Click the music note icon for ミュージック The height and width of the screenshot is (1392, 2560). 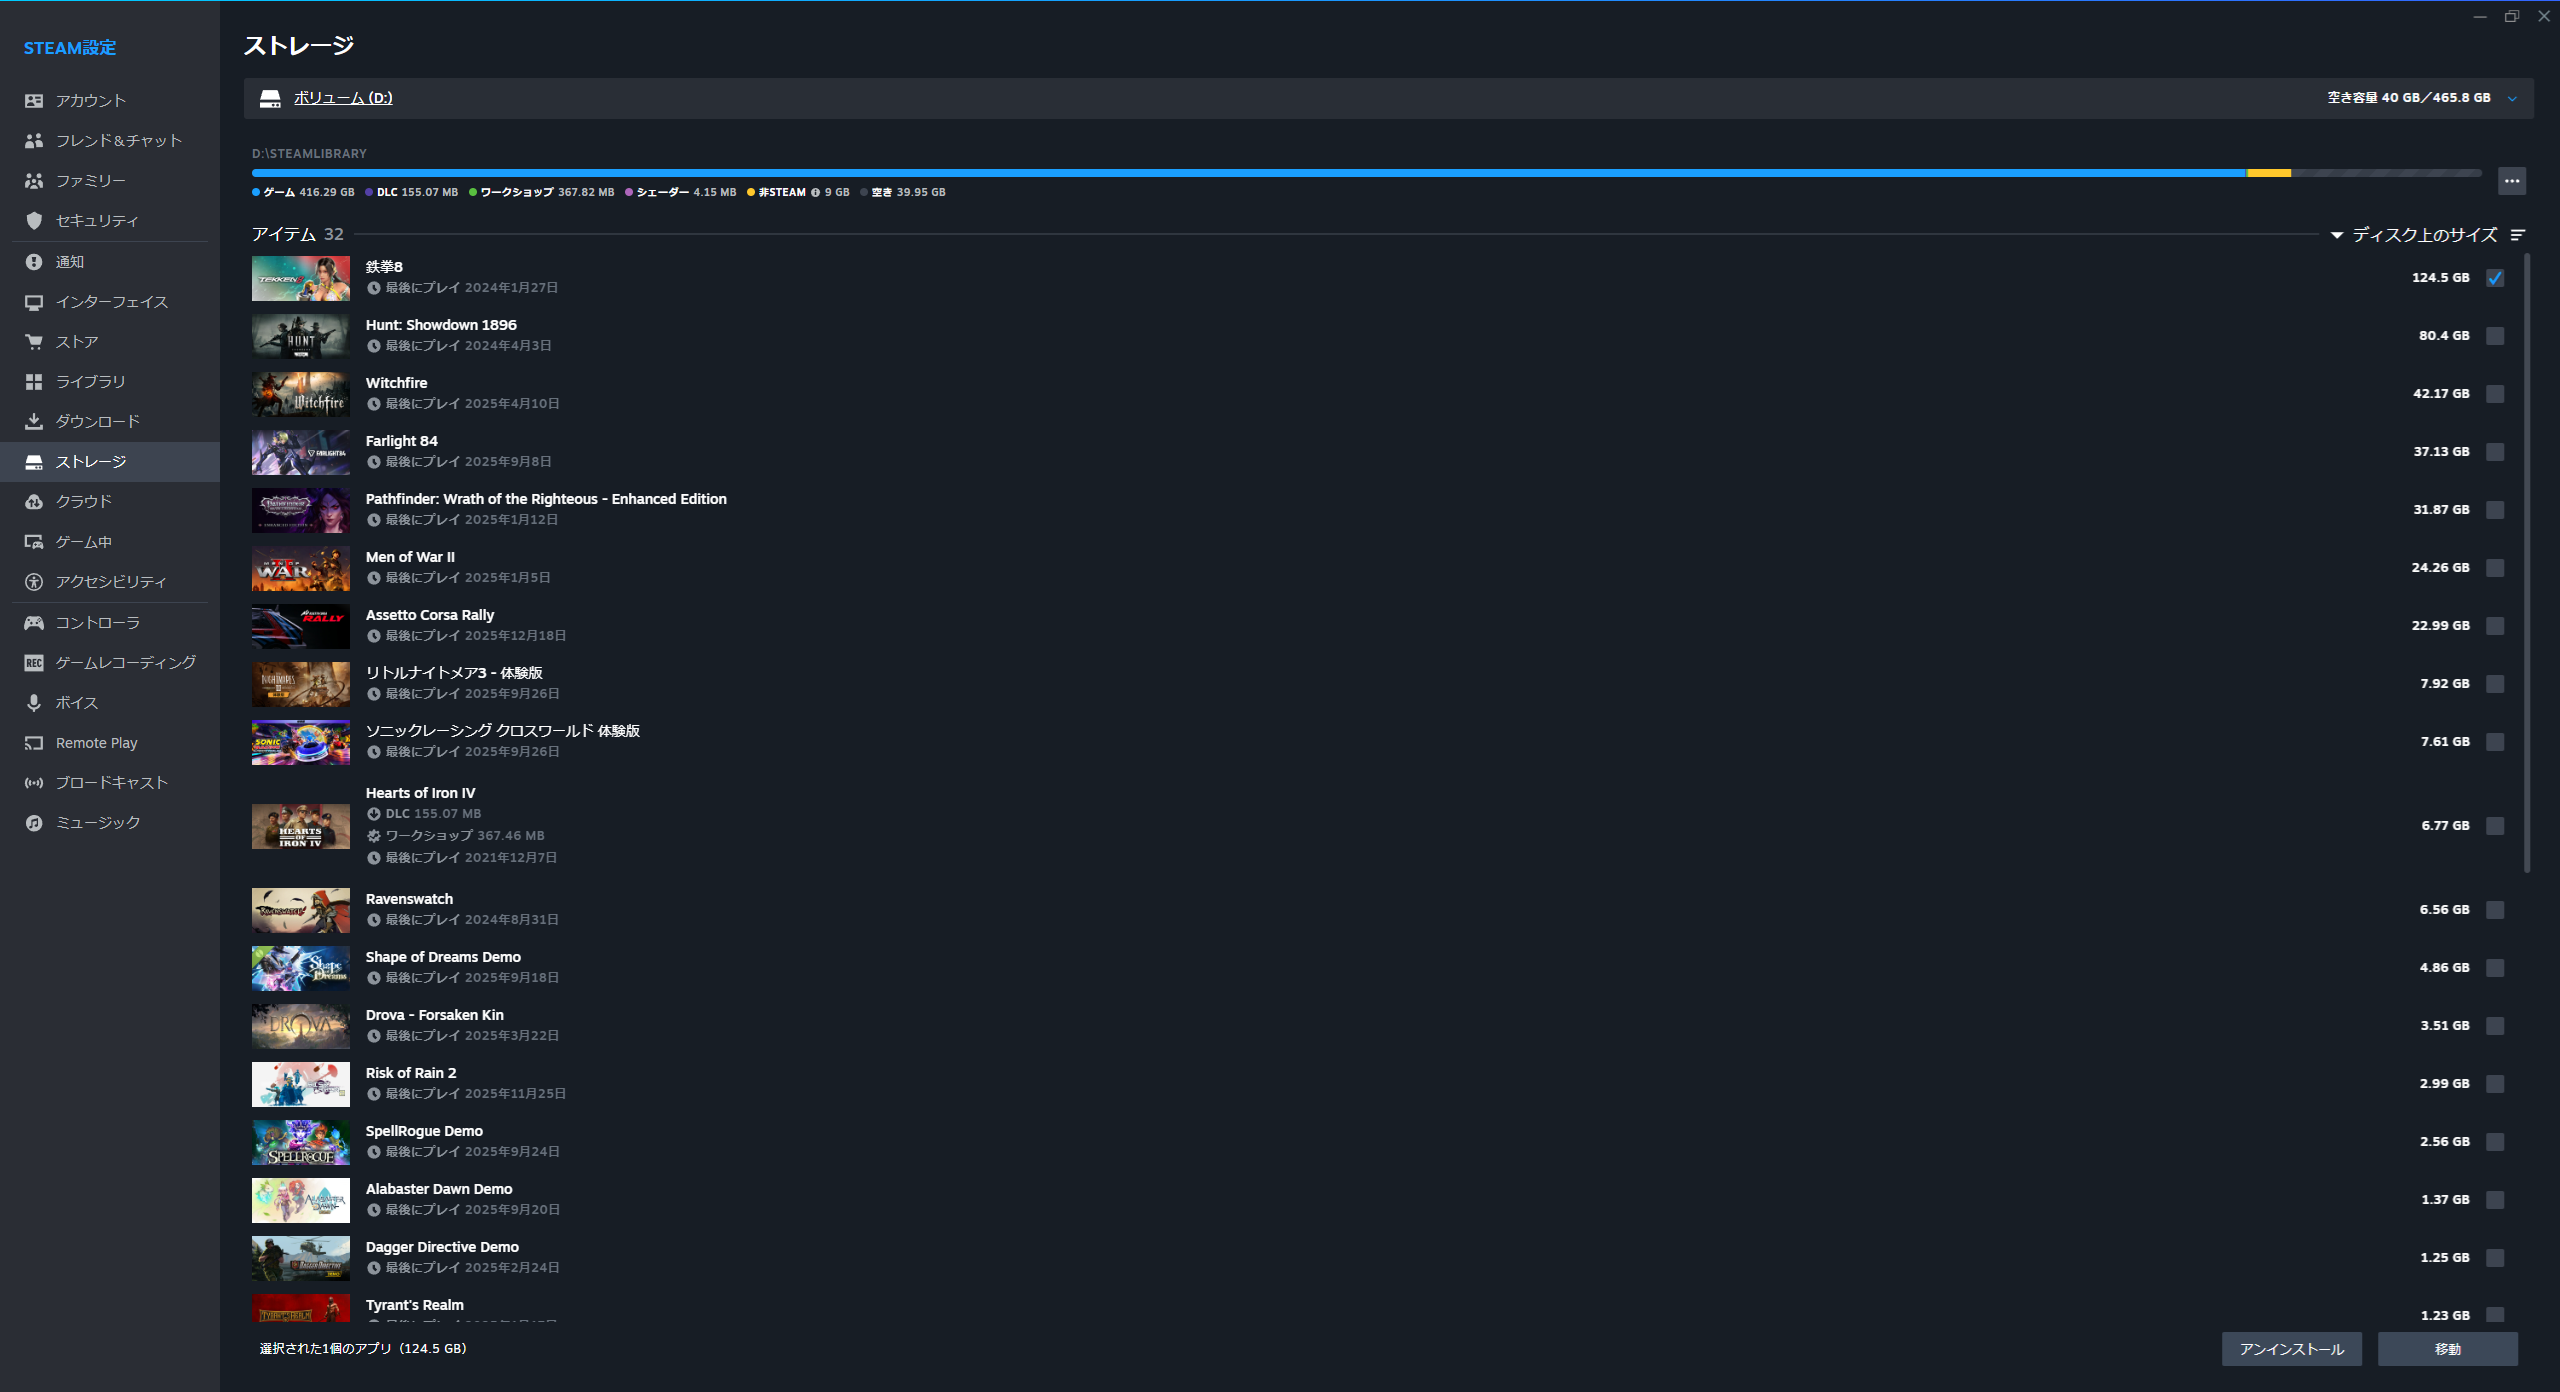[34, 823]
